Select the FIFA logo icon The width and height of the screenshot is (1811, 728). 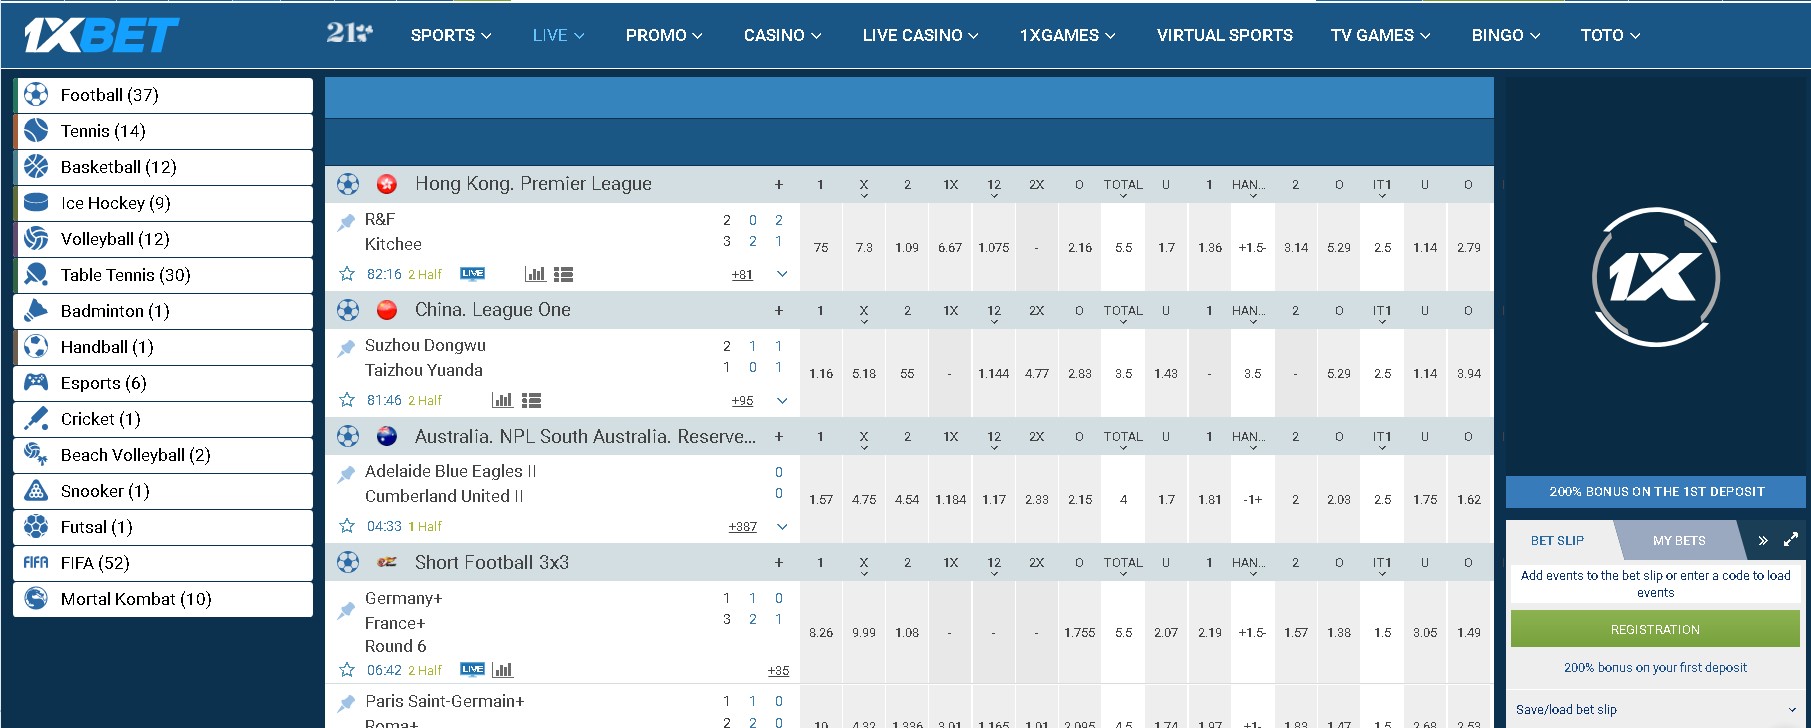pyautogui.click(x=36, y=563)
